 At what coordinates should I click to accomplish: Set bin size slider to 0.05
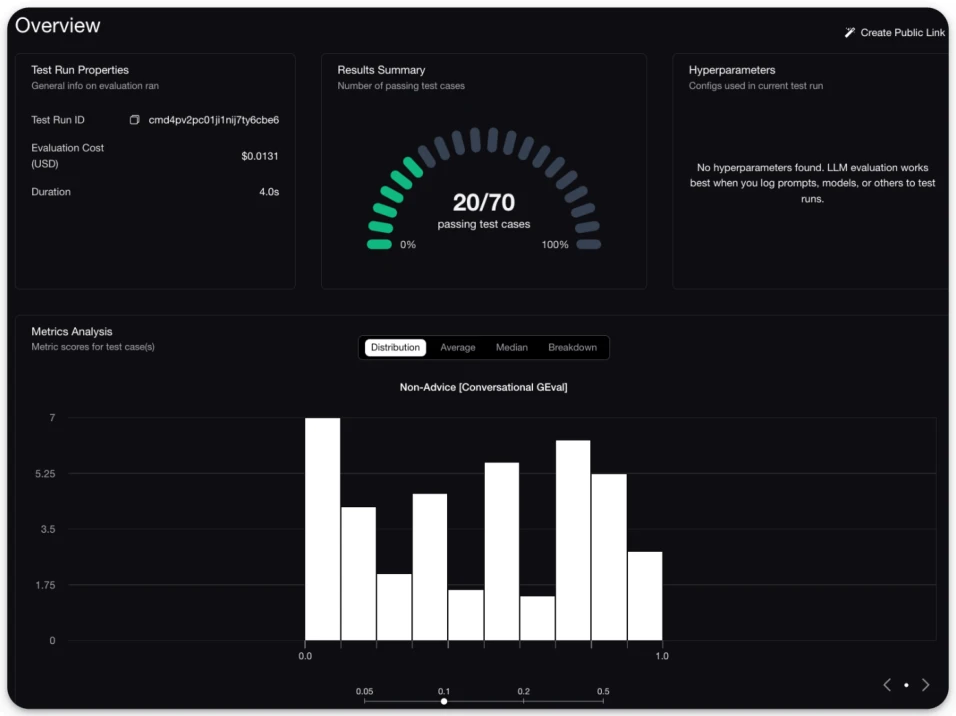point(365,701)
